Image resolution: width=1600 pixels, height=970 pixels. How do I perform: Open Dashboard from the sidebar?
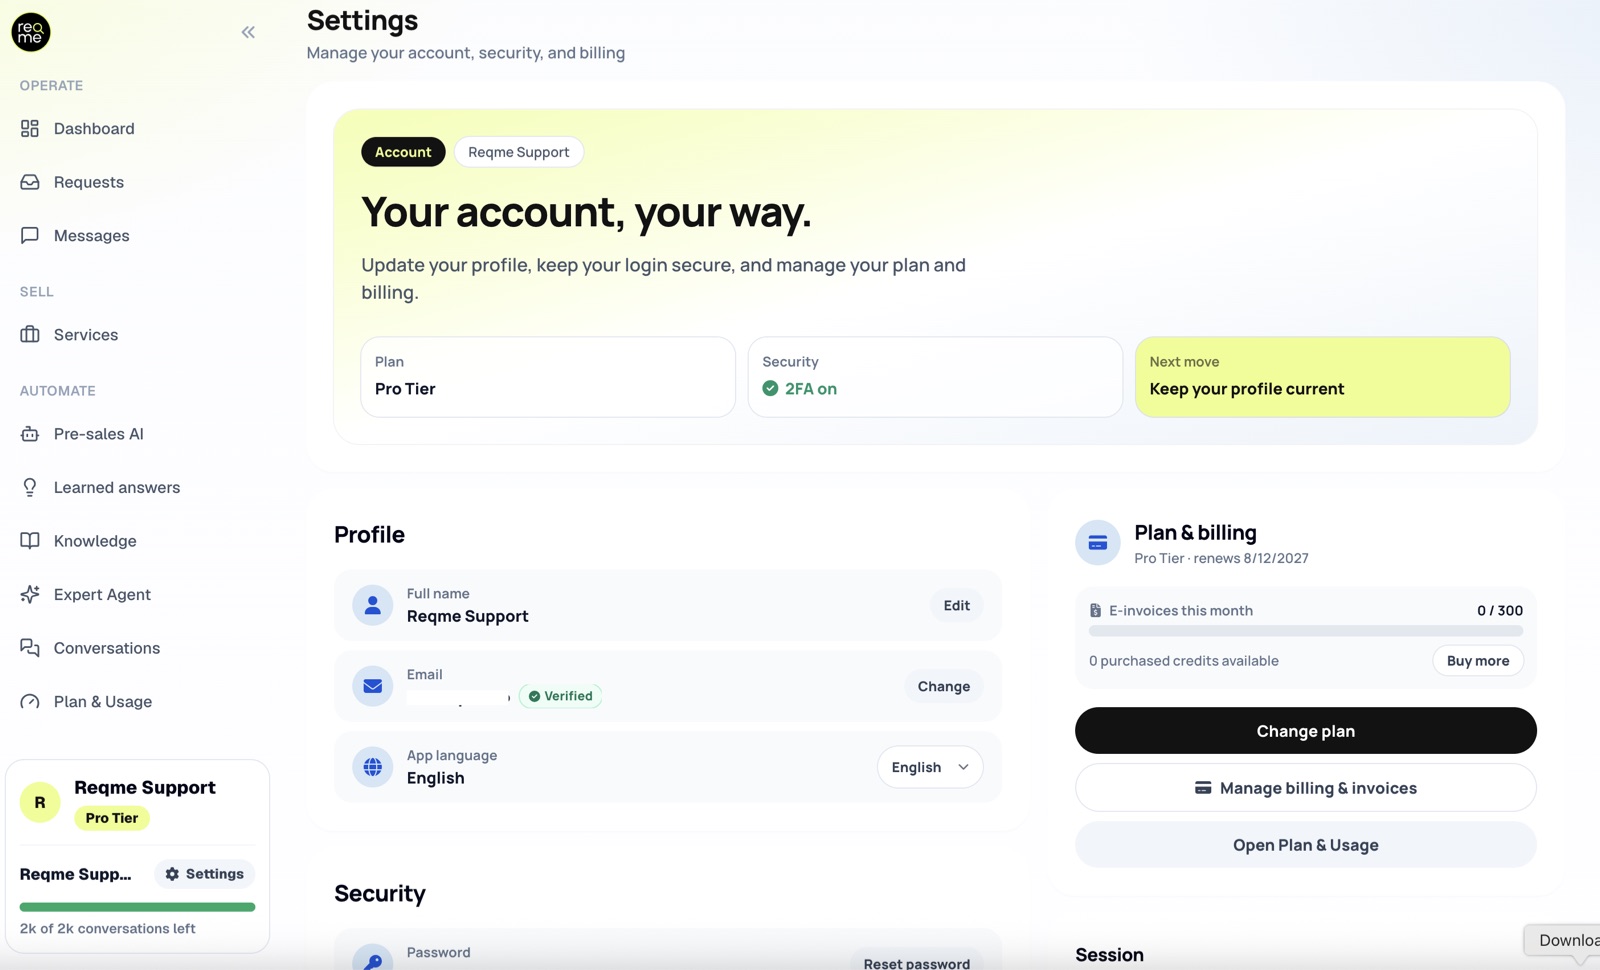point(94,128)
